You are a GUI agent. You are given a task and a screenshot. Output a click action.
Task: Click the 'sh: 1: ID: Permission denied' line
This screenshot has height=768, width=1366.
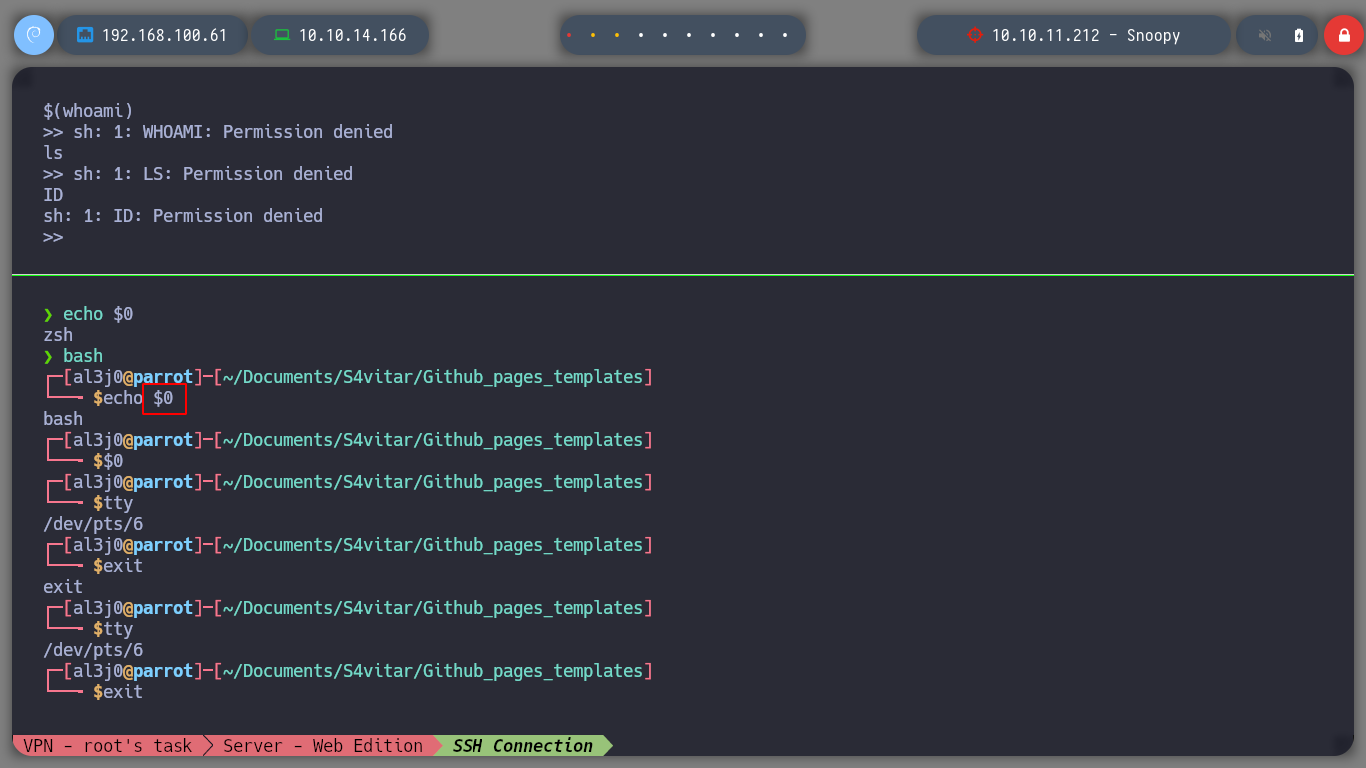[183, 215]
